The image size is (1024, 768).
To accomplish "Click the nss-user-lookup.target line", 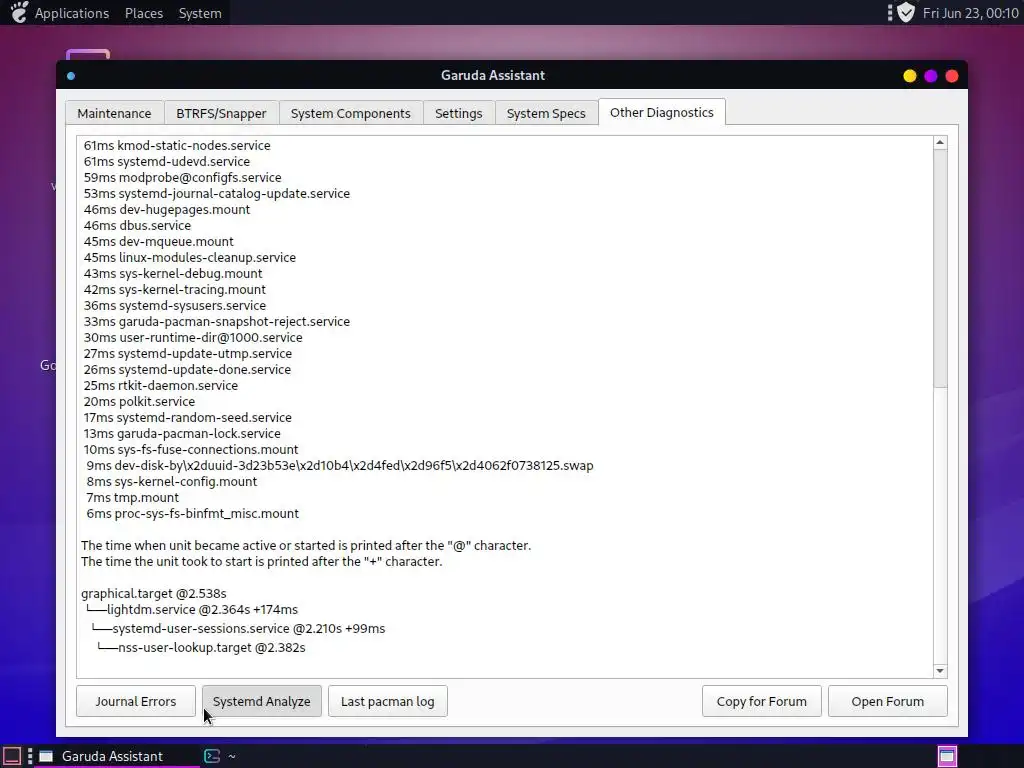I will [201, 647].
